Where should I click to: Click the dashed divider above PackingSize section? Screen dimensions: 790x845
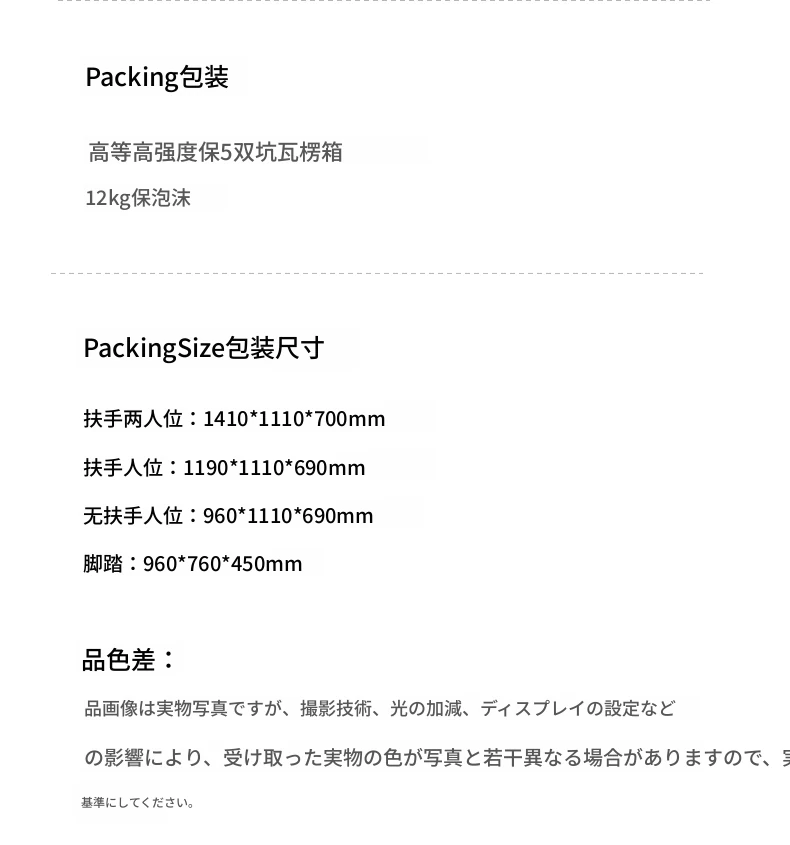377,273
